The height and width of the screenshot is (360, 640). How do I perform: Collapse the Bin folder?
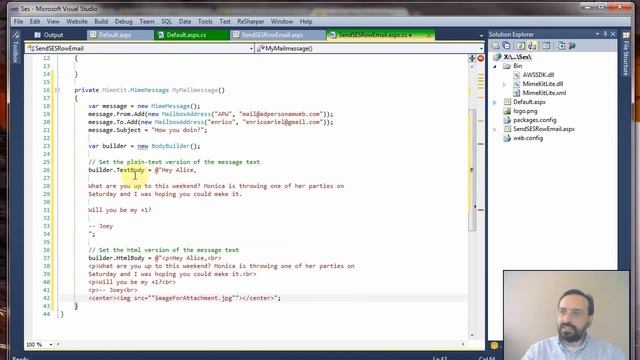495,66
